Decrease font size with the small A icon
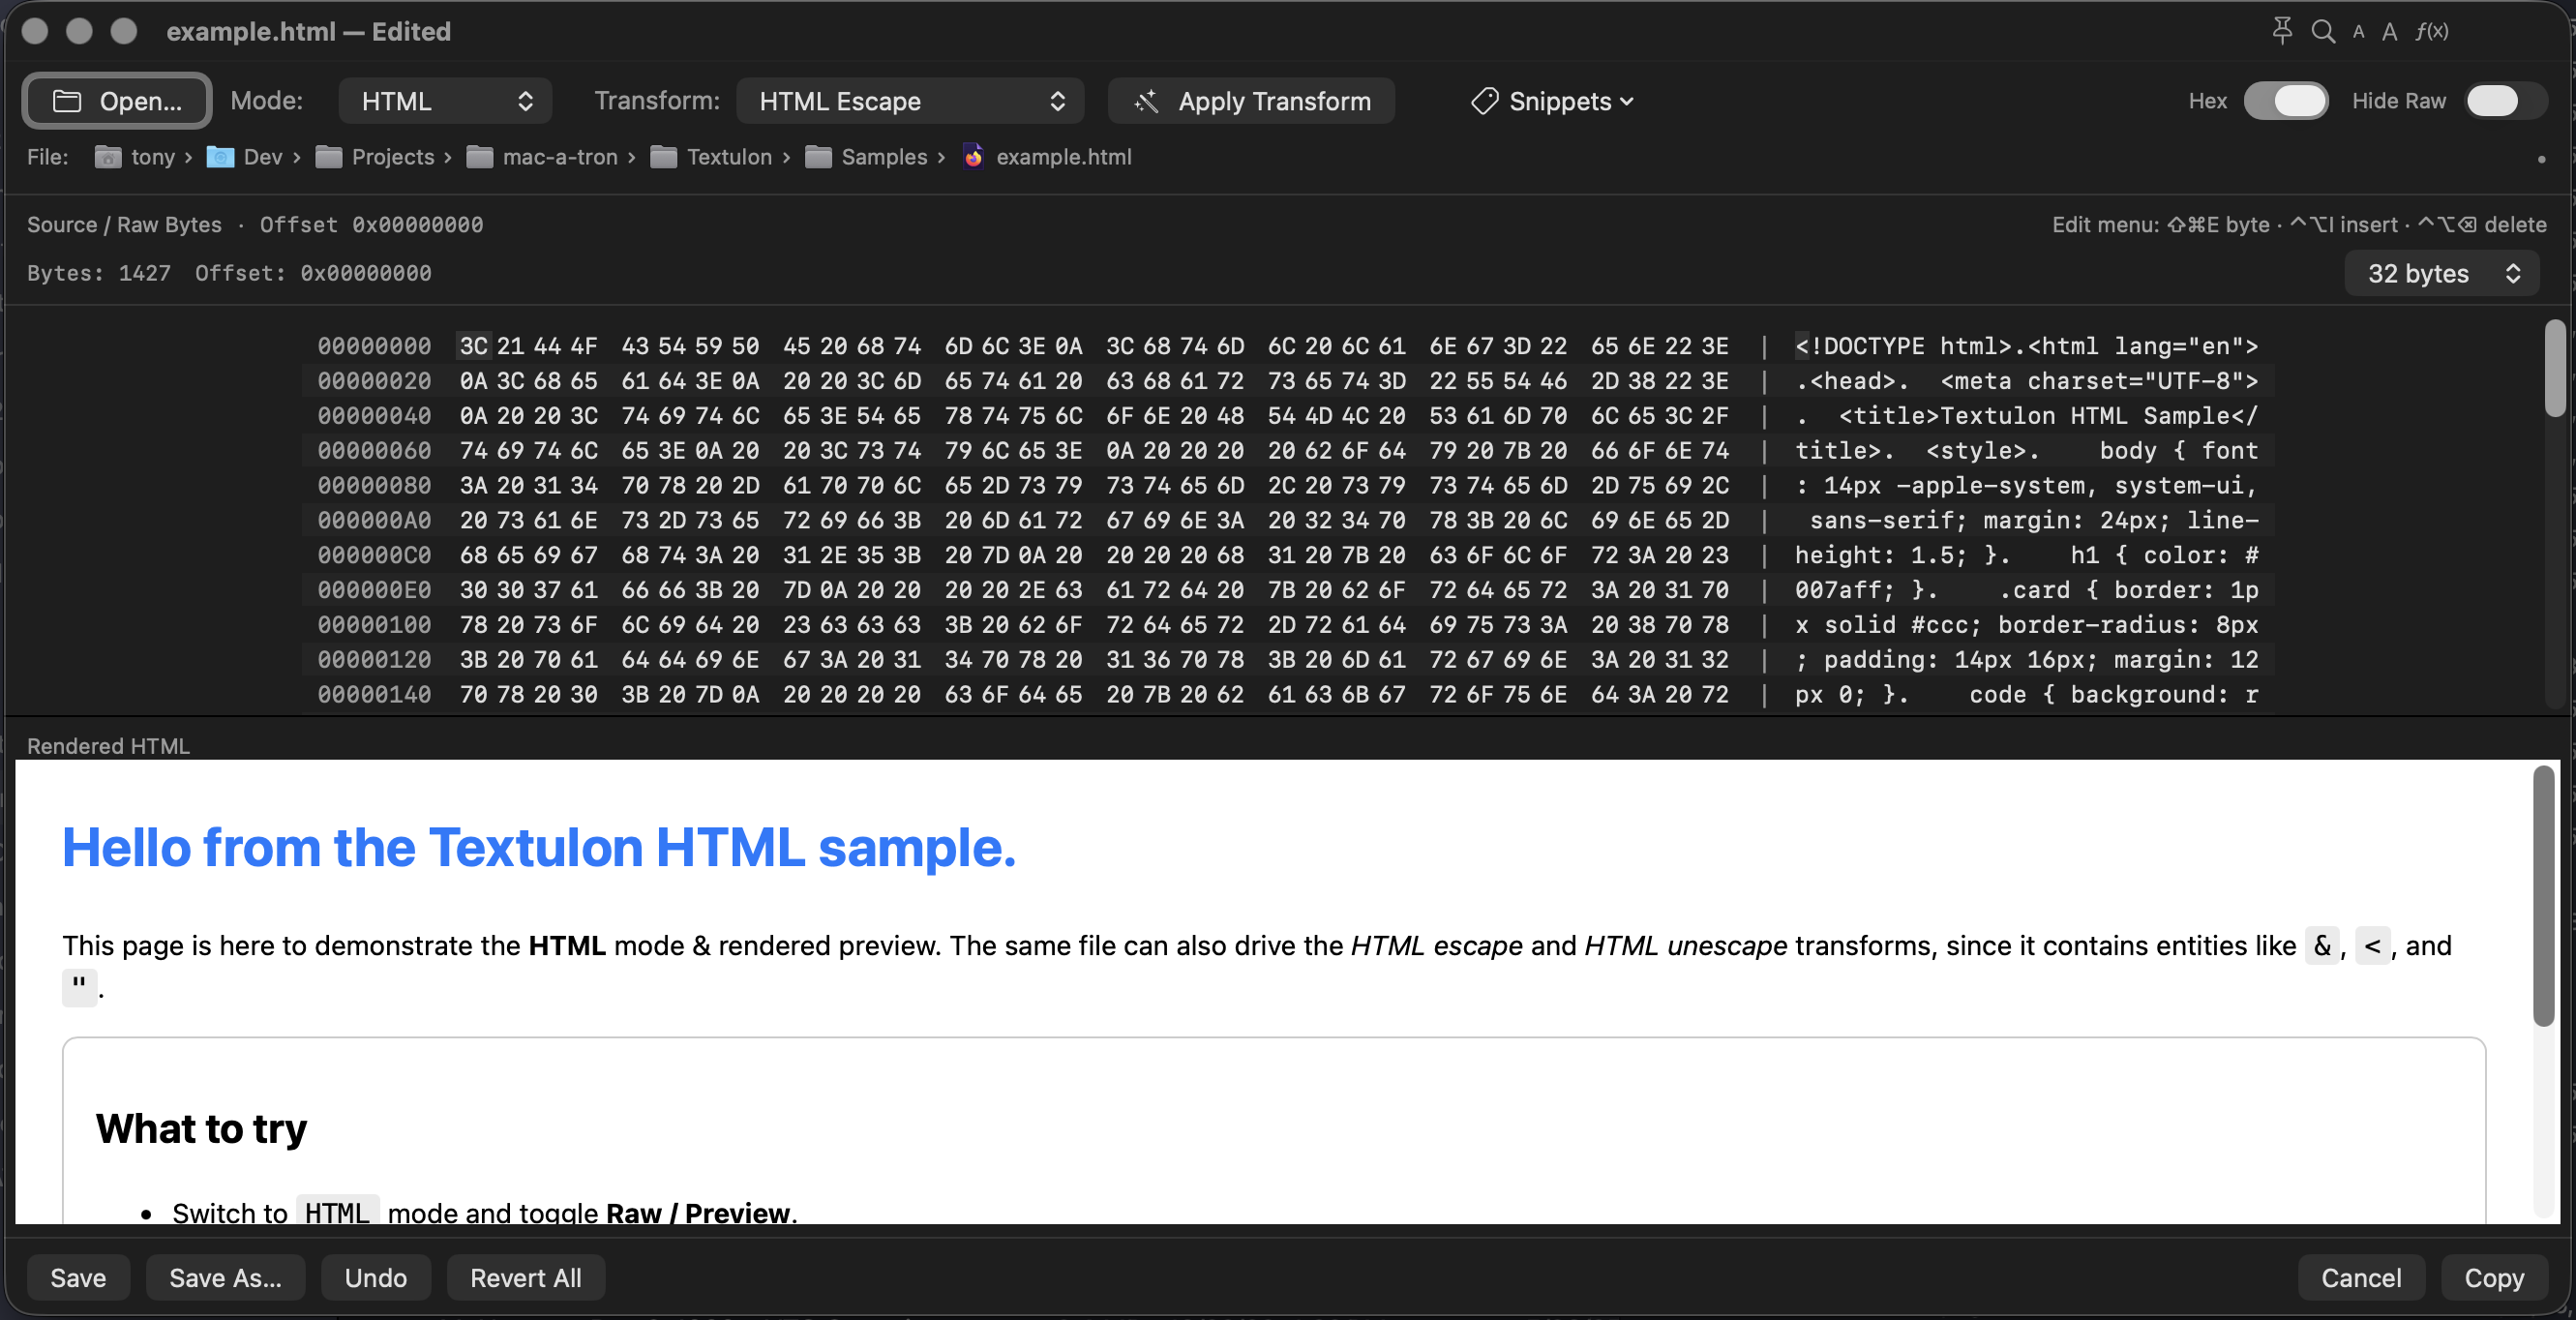 pyautogui.click(x=2358, y=32)
